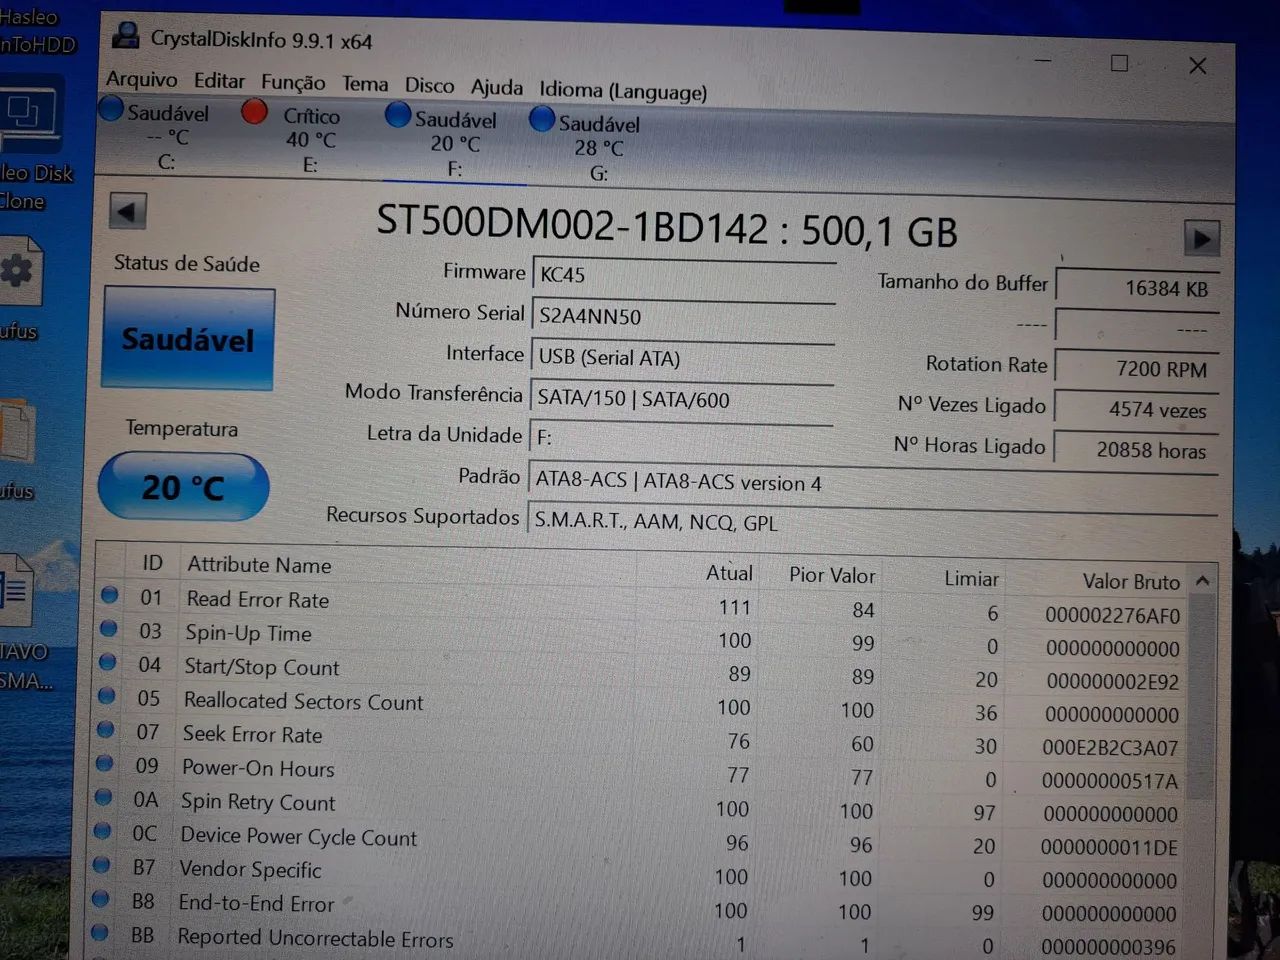Click the status dot for Read Error Rate
Image resolution: width=1280 pixels, height=960 pixels.
(x=110, y=595)
